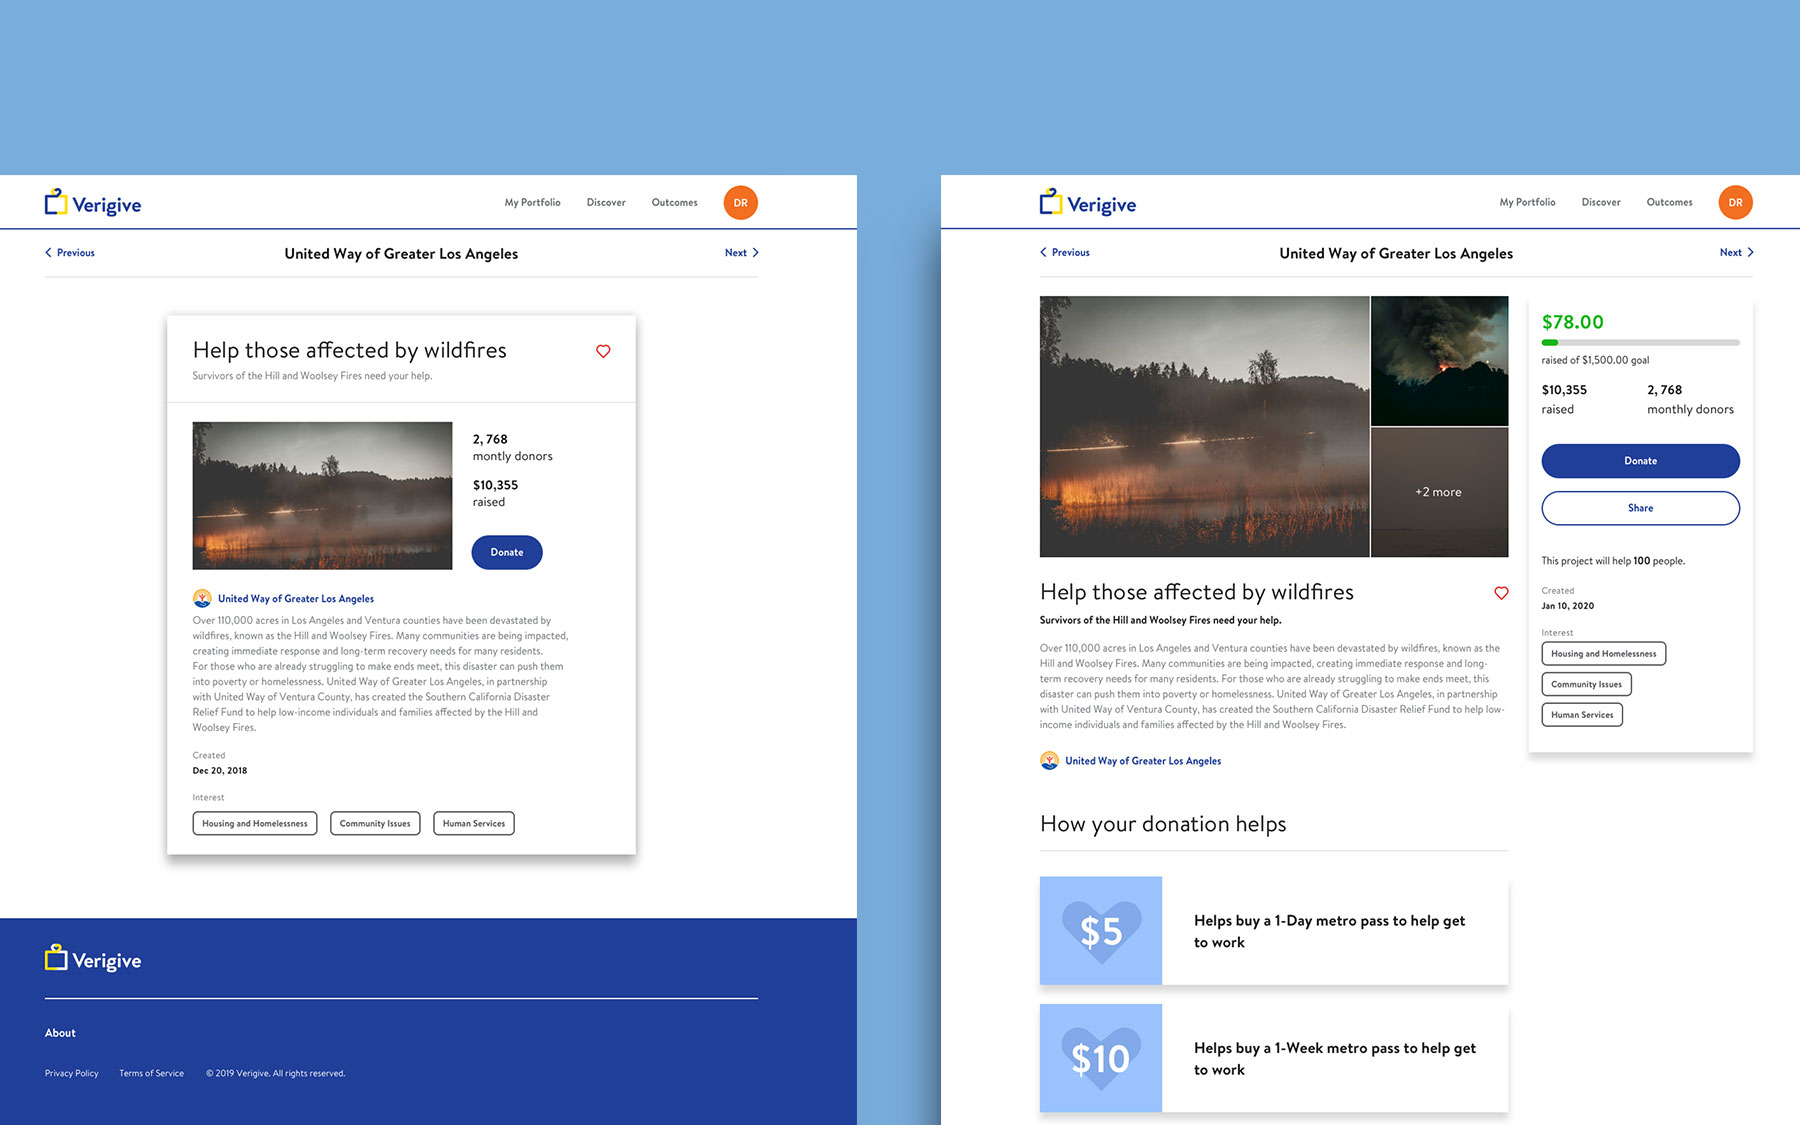Screen dimensions: 1800x1125
Task: Open Discover in right page nav
Action: pos(1601,203)
